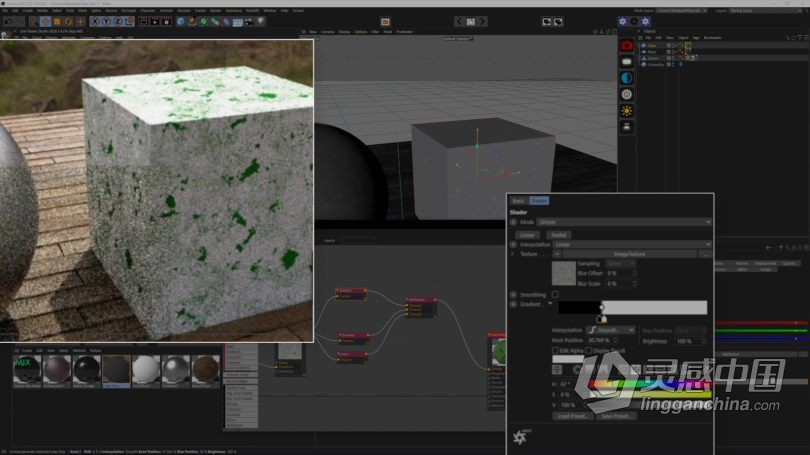
Task: Click the Cube primitive icon
Action: 180,22
